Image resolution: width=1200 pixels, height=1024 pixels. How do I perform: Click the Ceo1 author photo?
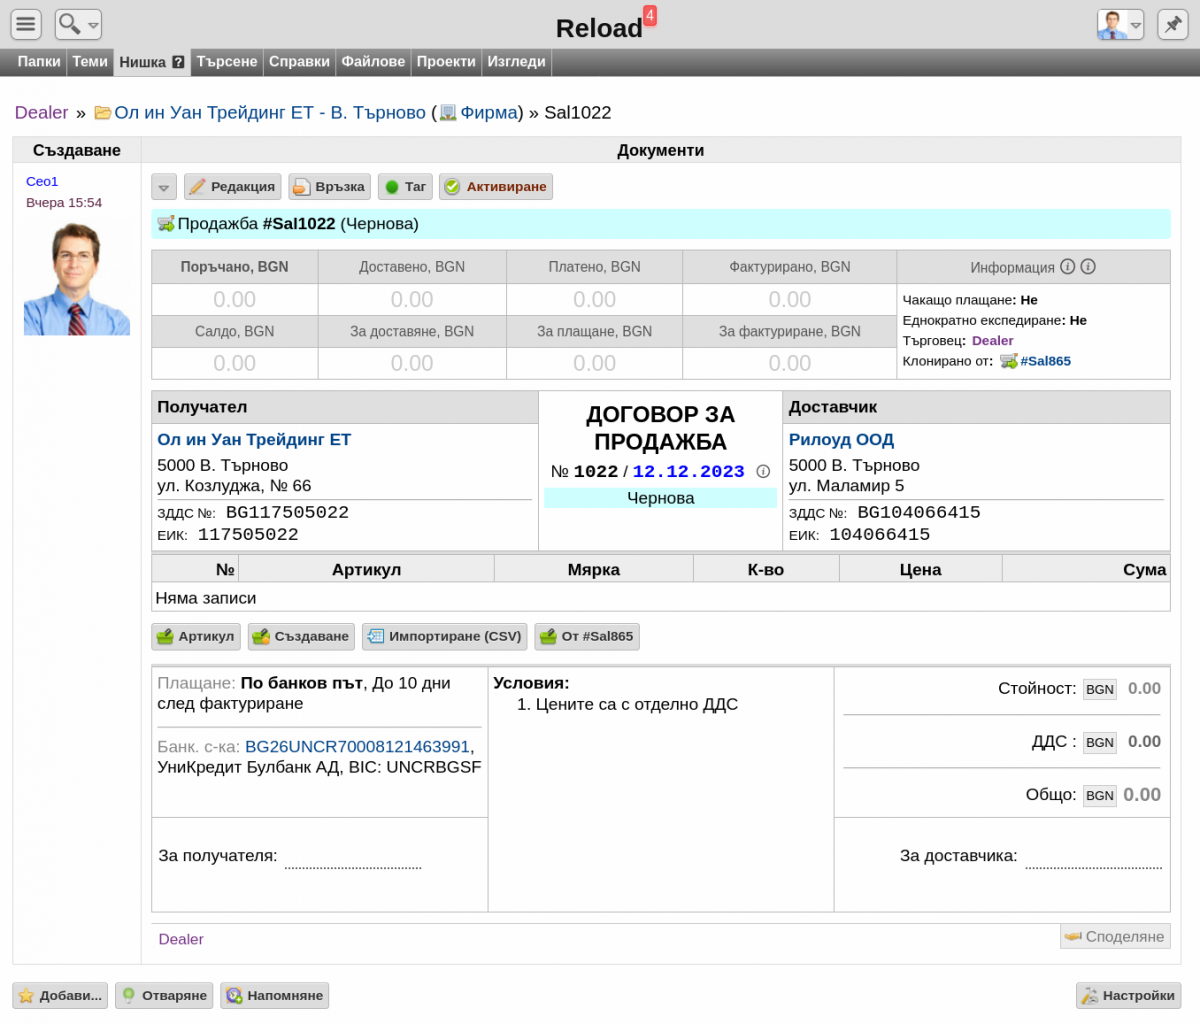click(77, 278)
